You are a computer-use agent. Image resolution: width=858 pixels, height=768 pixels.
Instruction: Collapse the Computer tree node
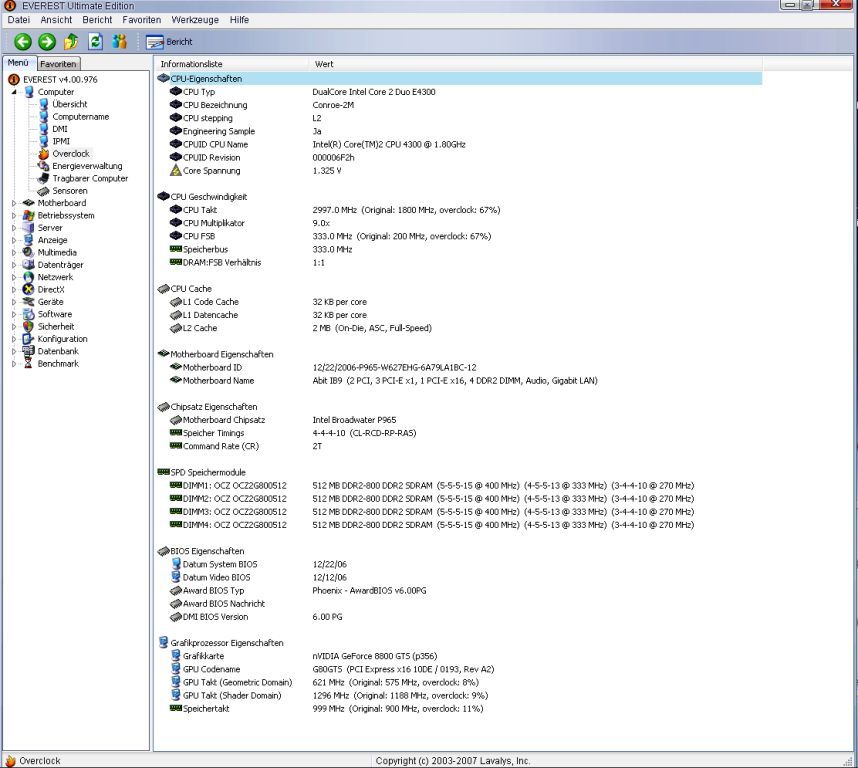point(14,92)
